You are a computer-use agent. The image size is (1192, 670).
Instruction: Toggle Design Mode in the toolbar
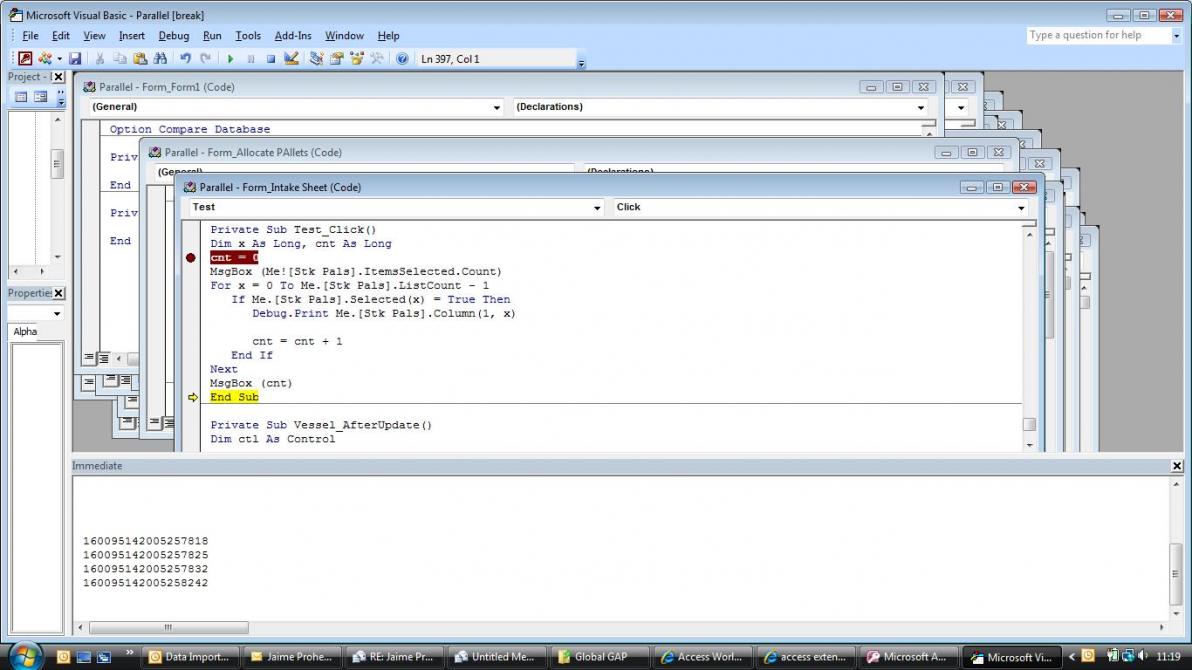tap(291, 59)
